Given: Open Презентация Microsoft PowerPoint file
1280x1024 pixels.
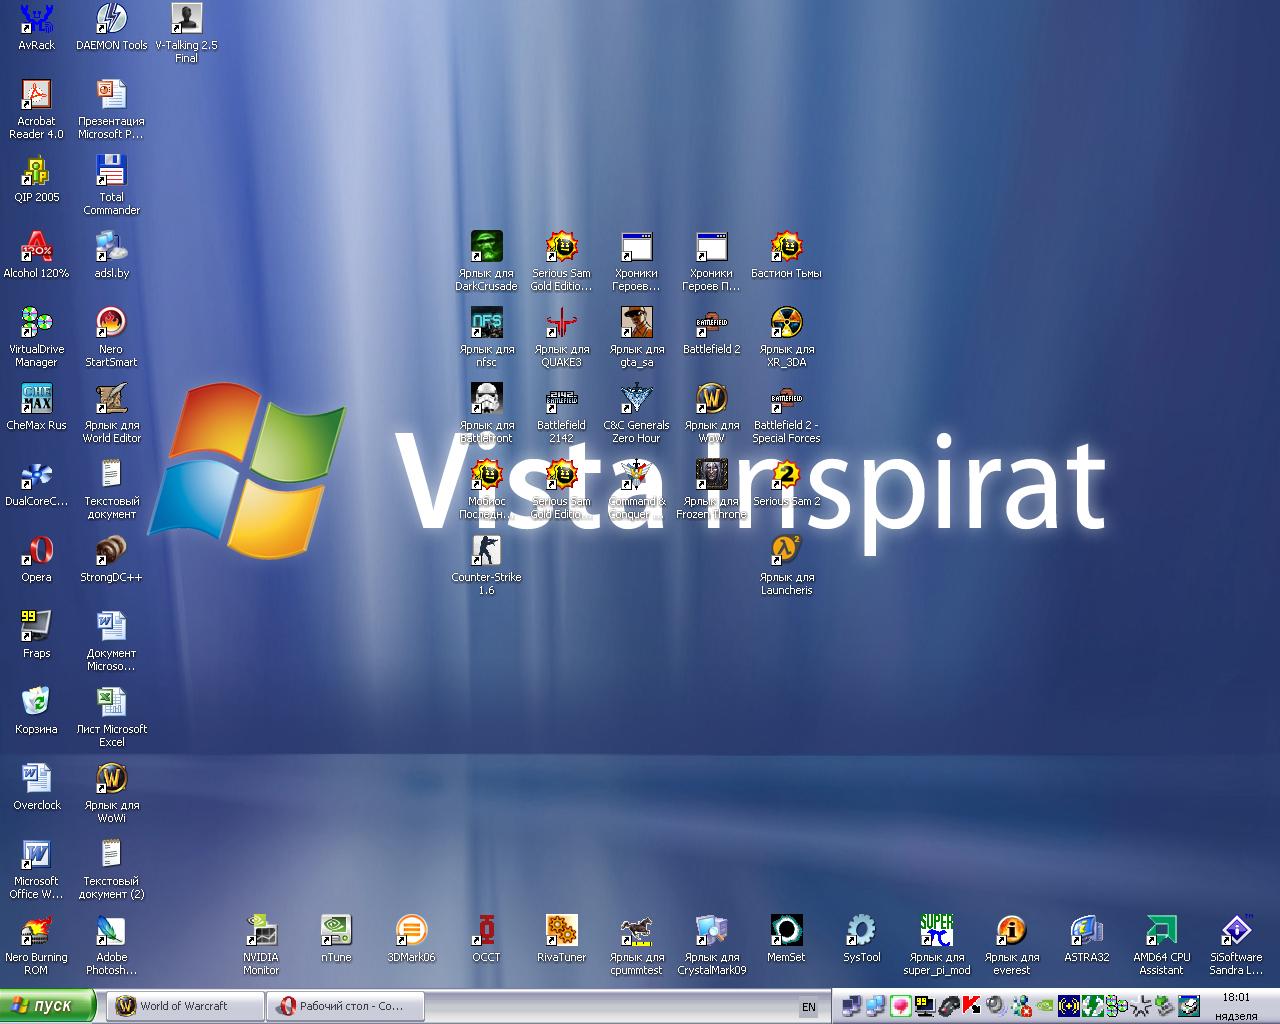Looking at the screenshot, I should click(111, 94).
